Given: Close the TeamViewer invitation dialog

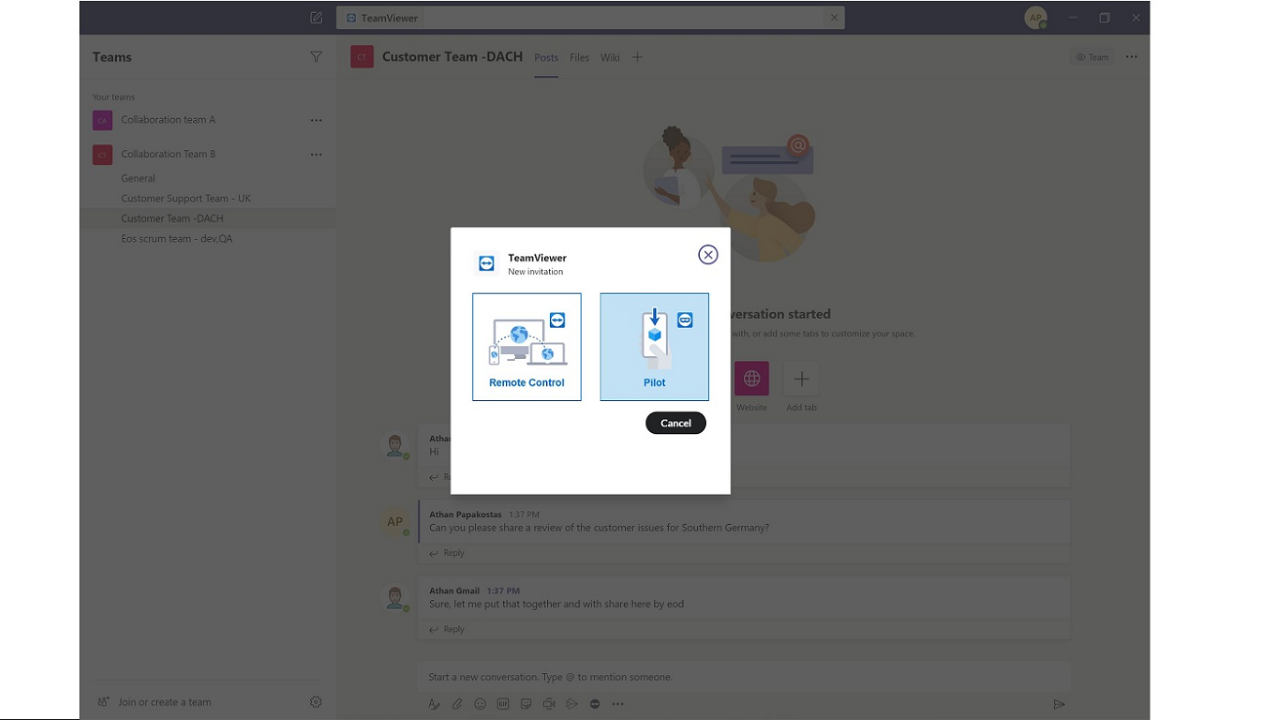Looking at the screenshot, I should (708, 255).
